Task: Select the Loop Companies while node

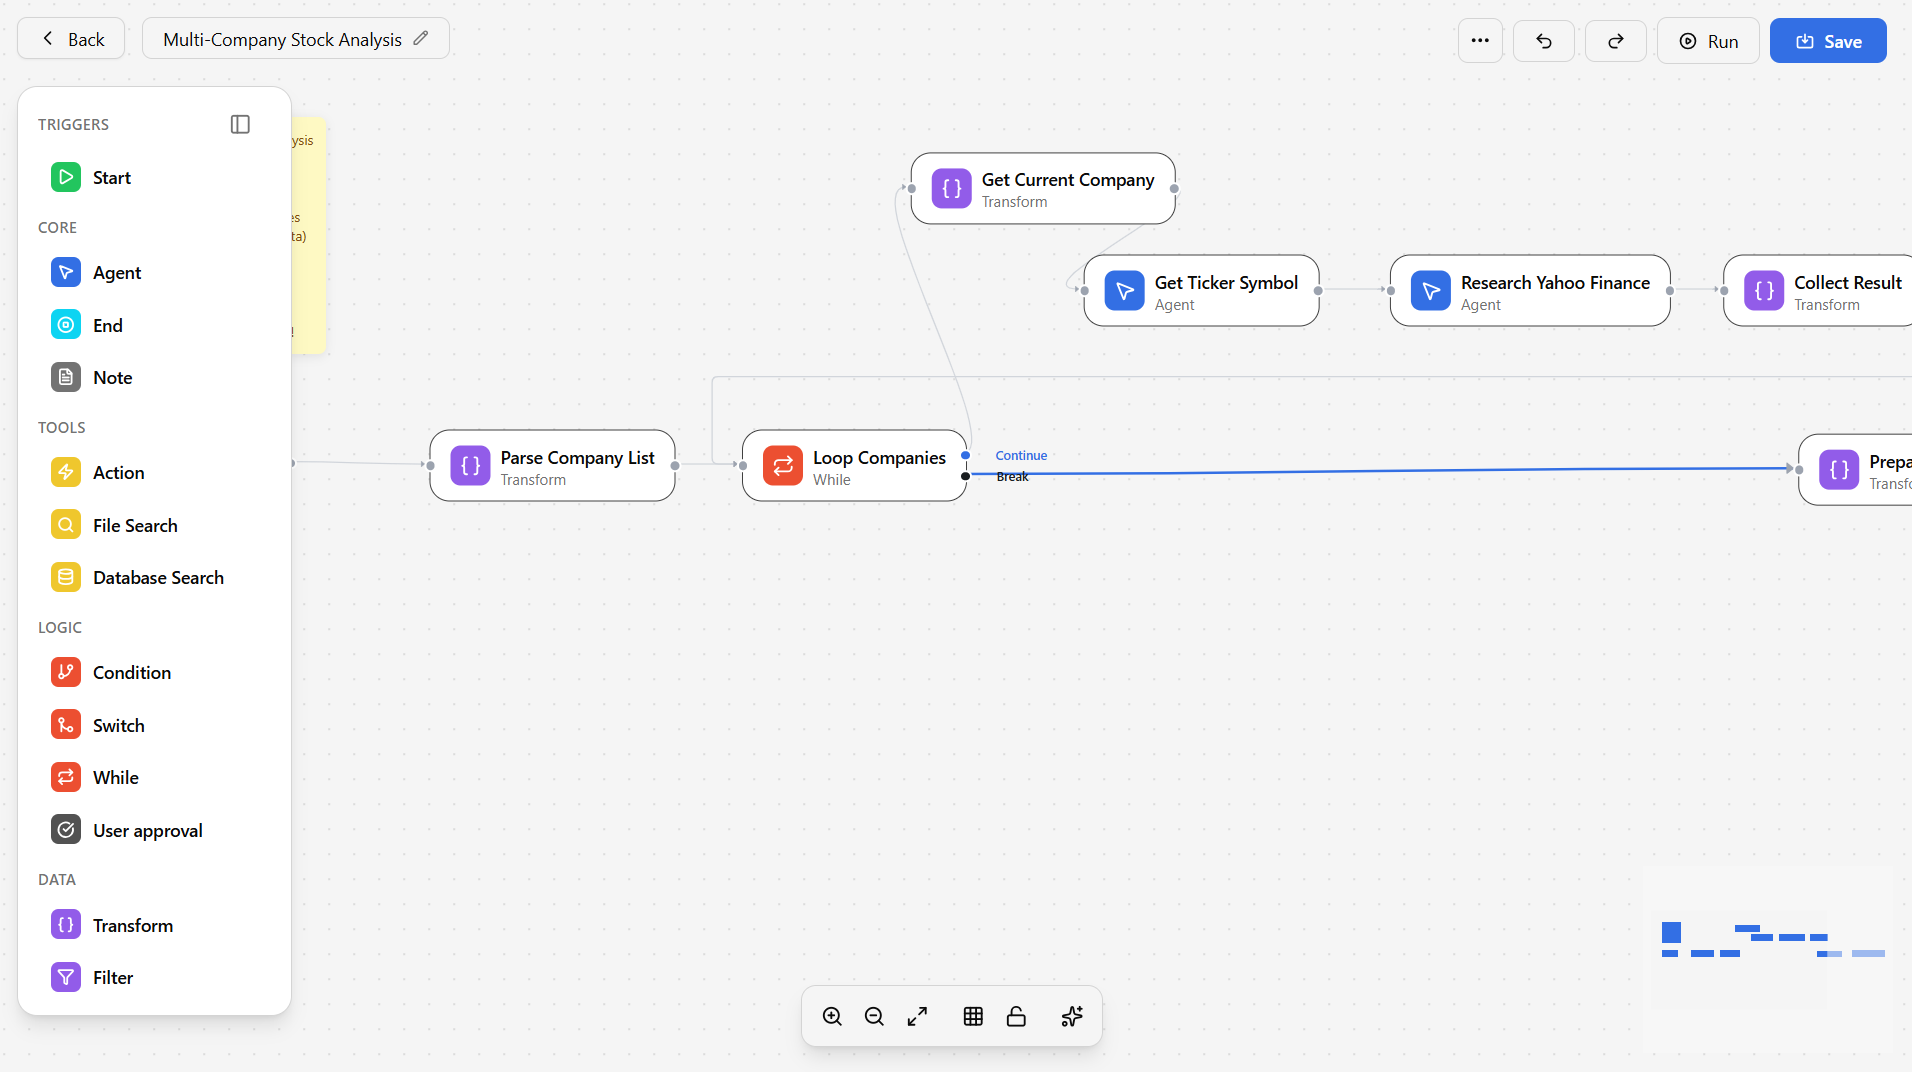Action: (x=855, y=466)
